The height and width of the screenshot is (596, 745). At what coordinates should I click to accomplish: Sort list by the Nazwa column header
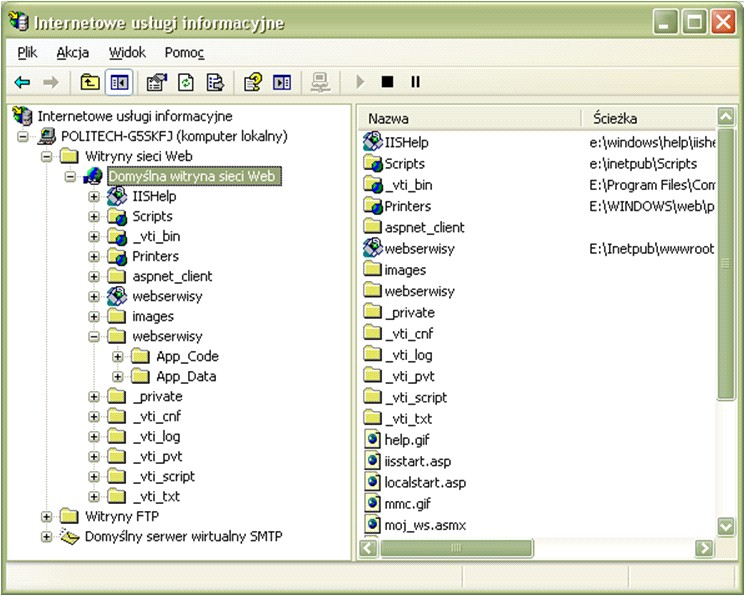[471, 118]
